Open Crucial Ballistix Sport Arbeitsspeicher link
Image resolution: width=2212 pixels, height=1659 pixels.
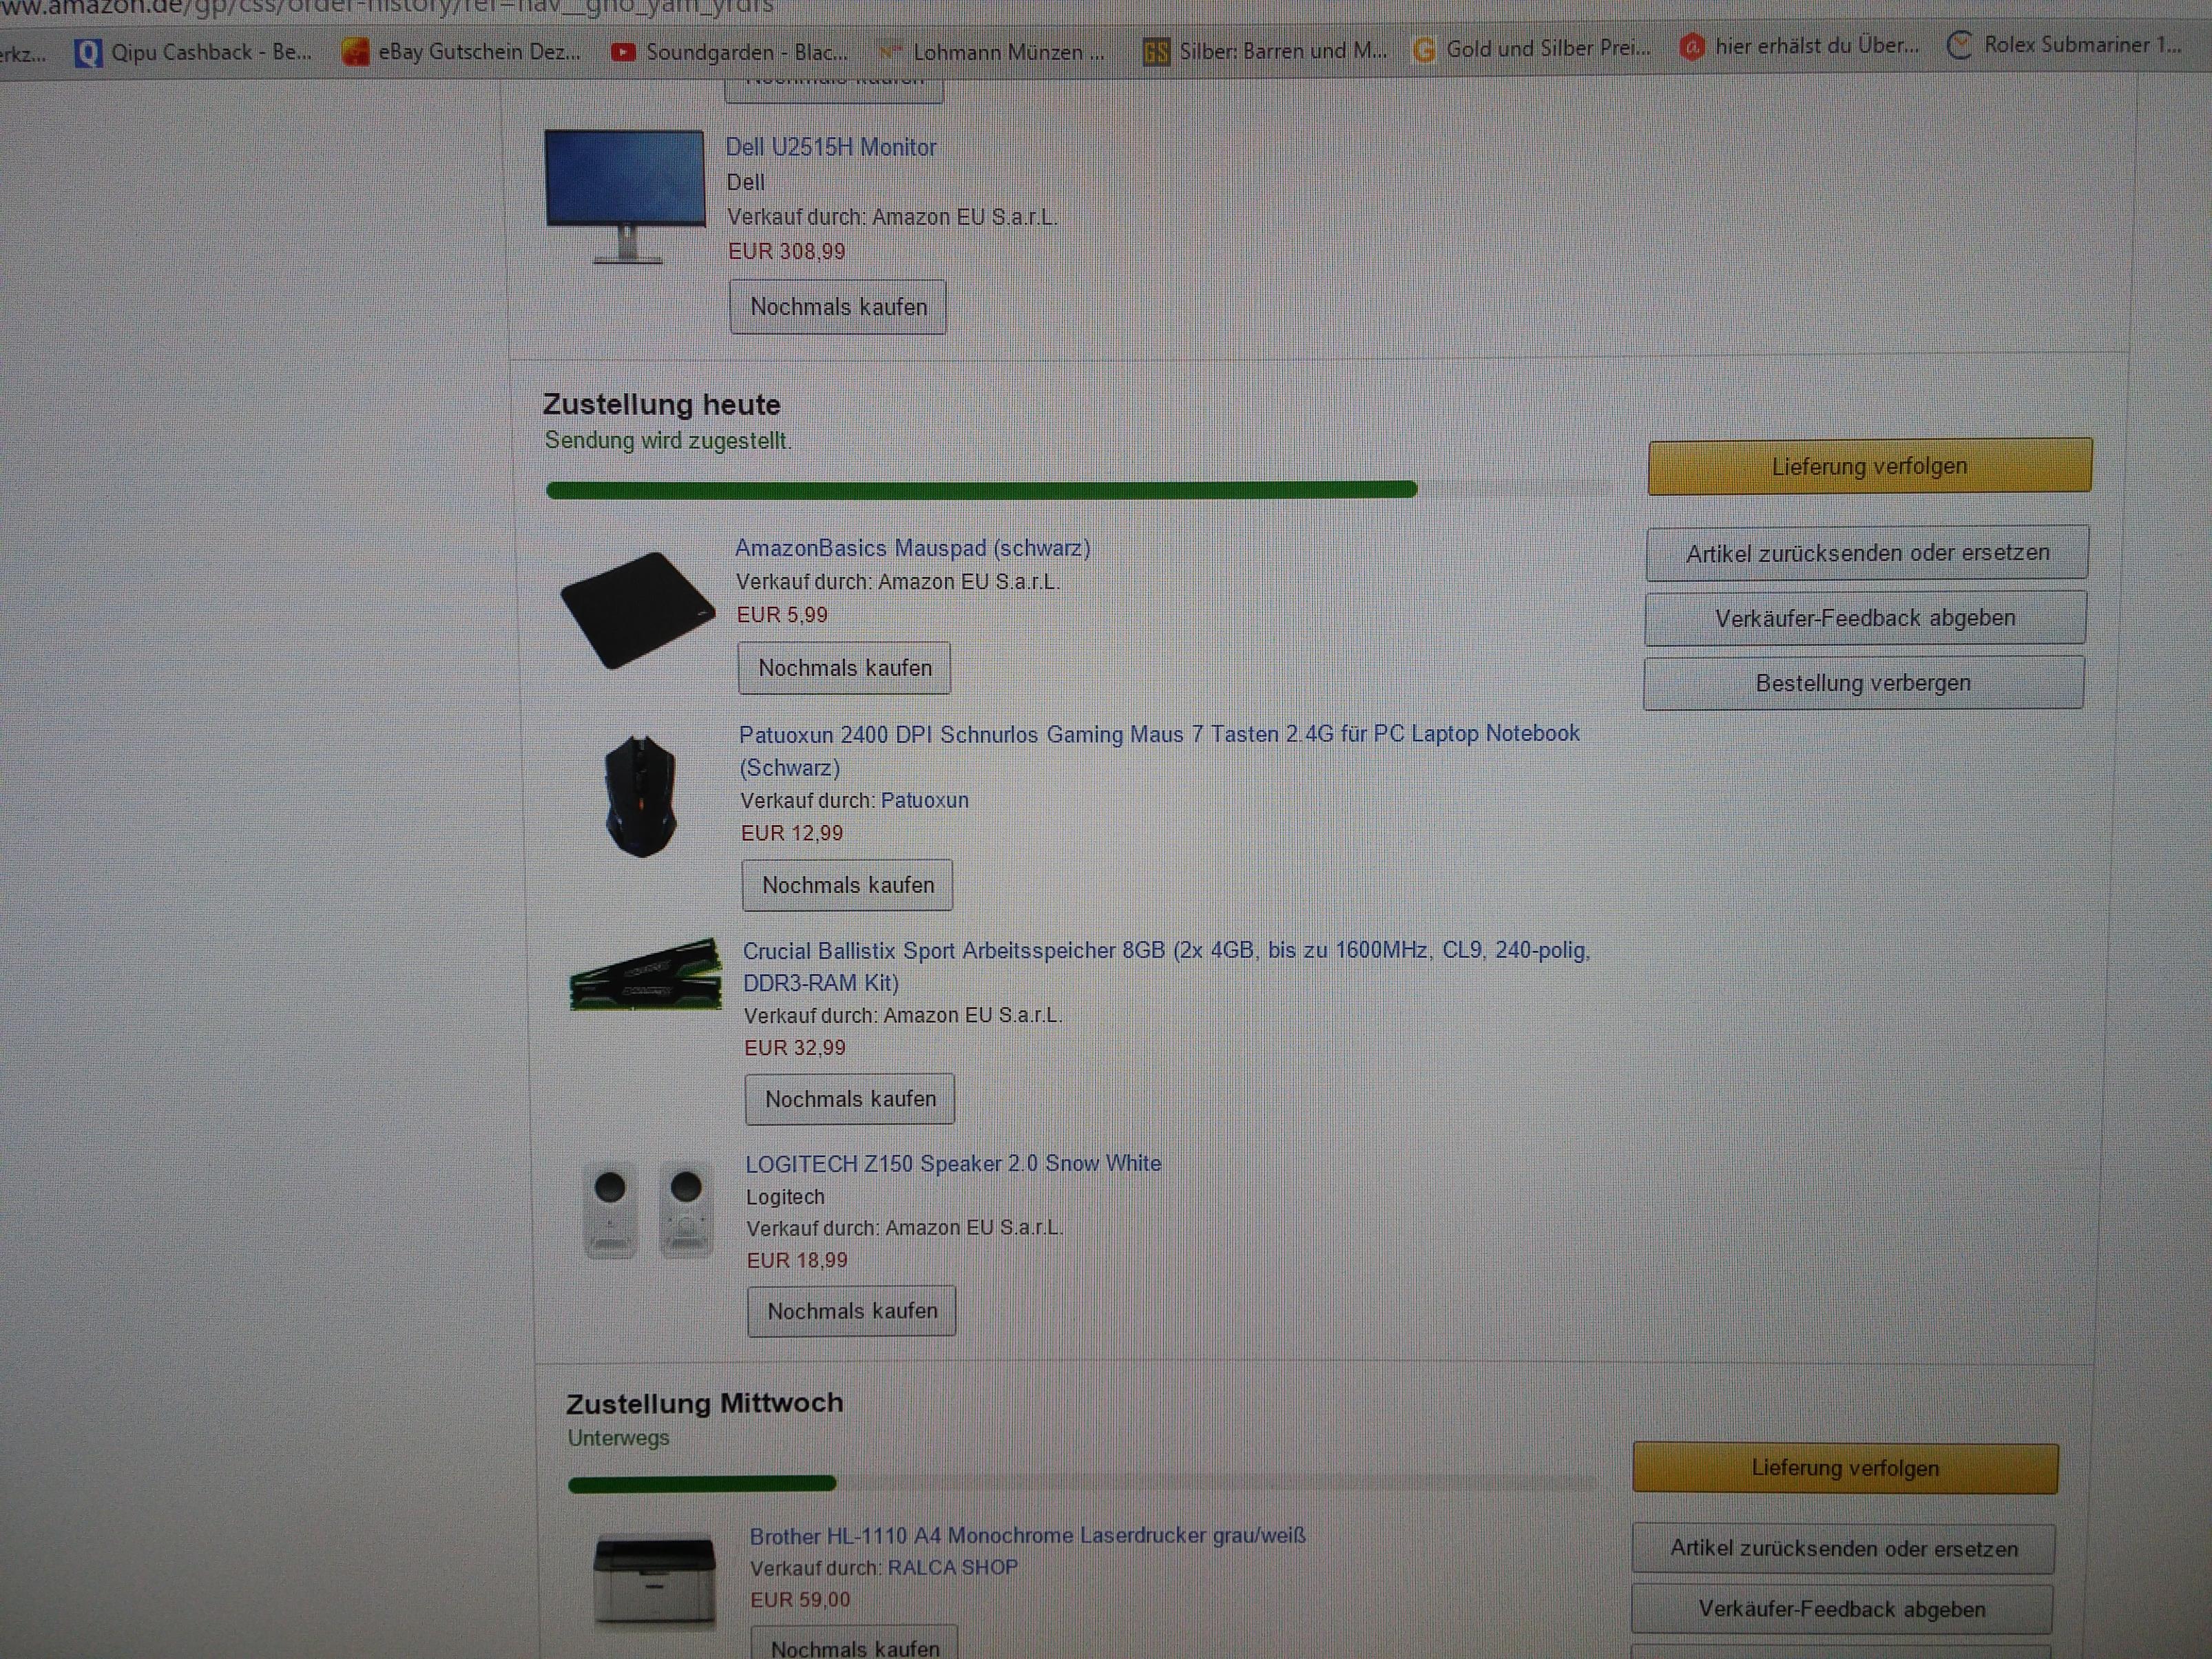click(1166, 967)
